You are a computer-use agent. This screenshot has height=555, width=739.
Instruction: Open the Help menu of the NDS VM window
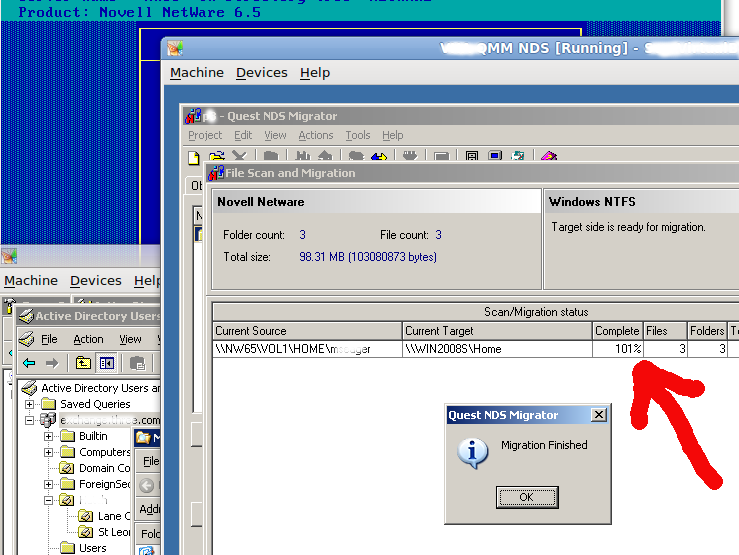click(315, 73)
